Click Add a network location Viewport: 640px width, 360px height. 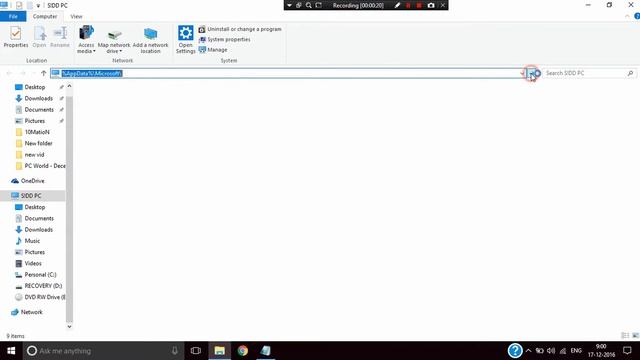(150, 41)
